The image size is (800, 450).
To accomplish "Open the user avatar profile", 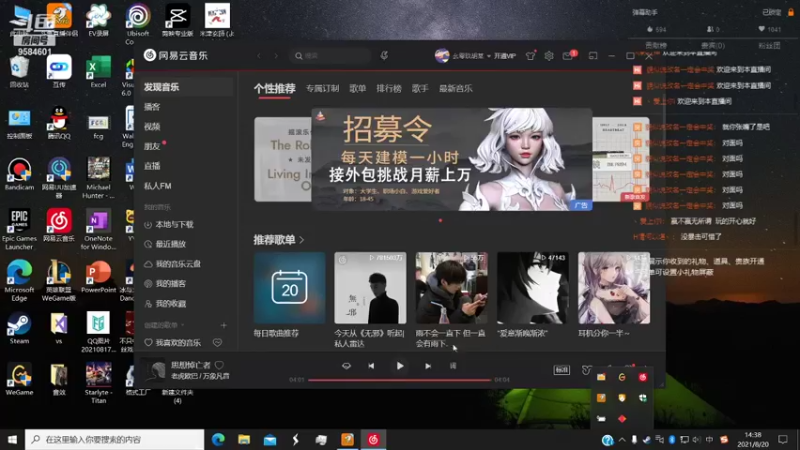I will tap(442, 56).
